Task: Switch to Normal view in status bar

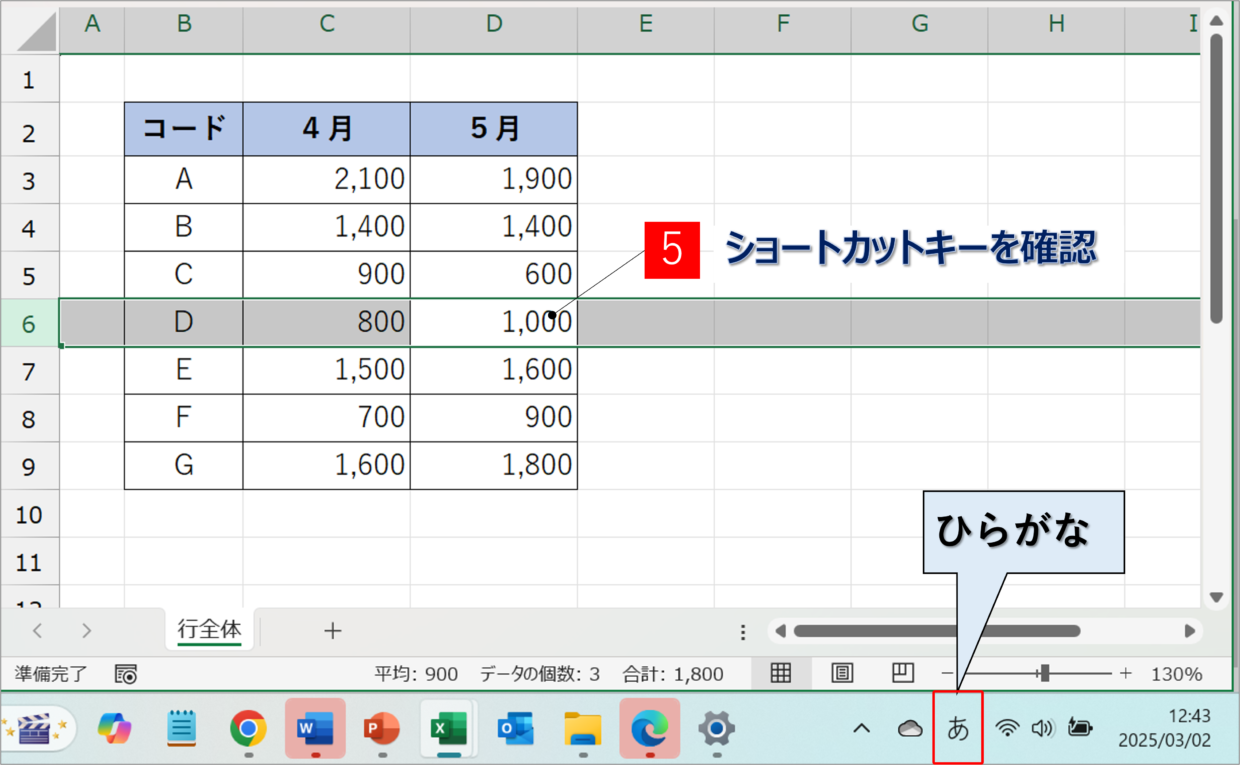Action: [781, 673]
